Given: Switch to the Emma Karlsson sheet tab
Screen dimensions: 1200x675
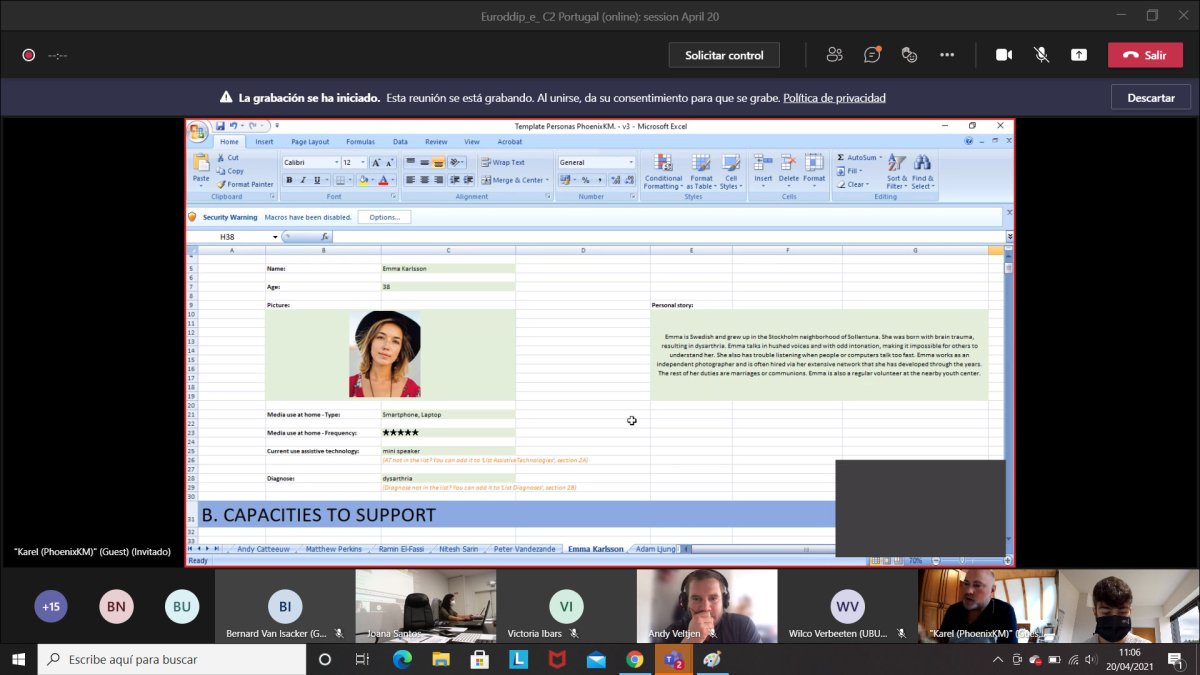Looking at the screenshot, I should pyautogui.click(x=594, y=549).
